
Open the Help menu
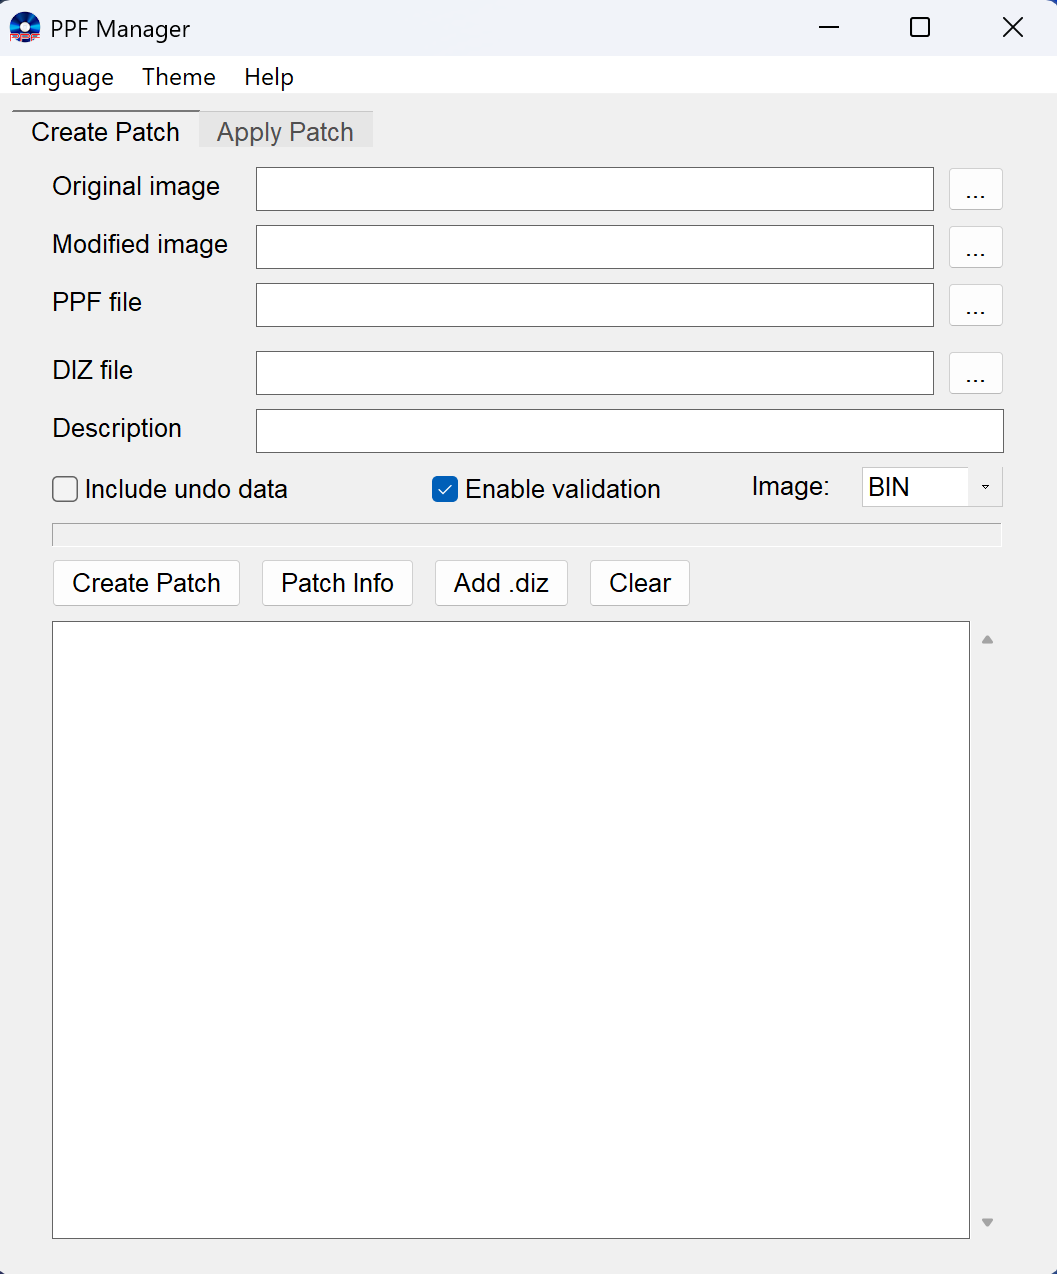click(269, 77)
